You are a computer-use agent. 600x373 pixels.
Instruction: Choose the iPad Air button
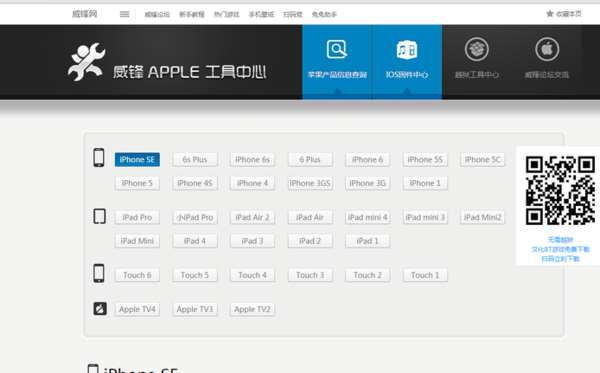pos(310,217)
